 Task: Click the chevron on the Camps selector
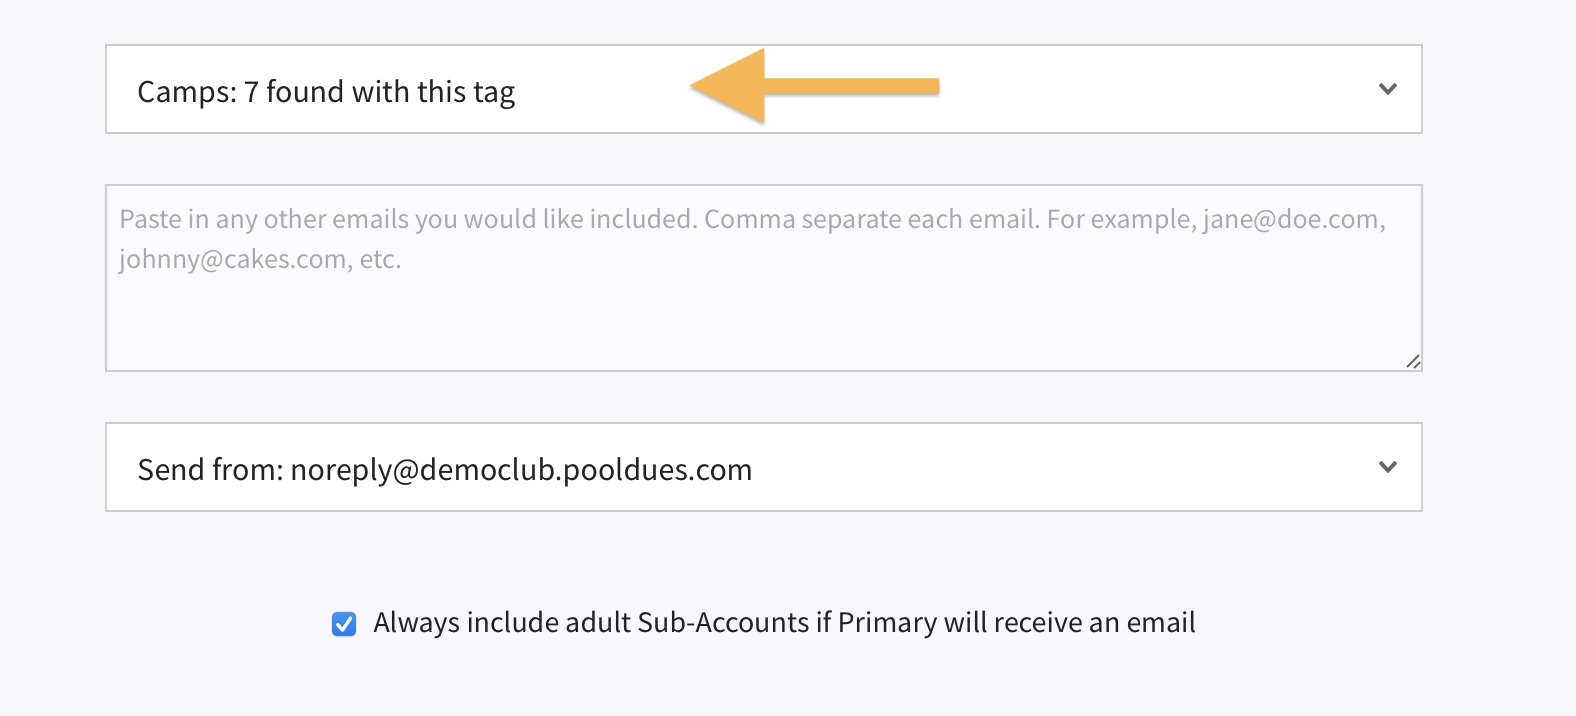[1387, 89]
